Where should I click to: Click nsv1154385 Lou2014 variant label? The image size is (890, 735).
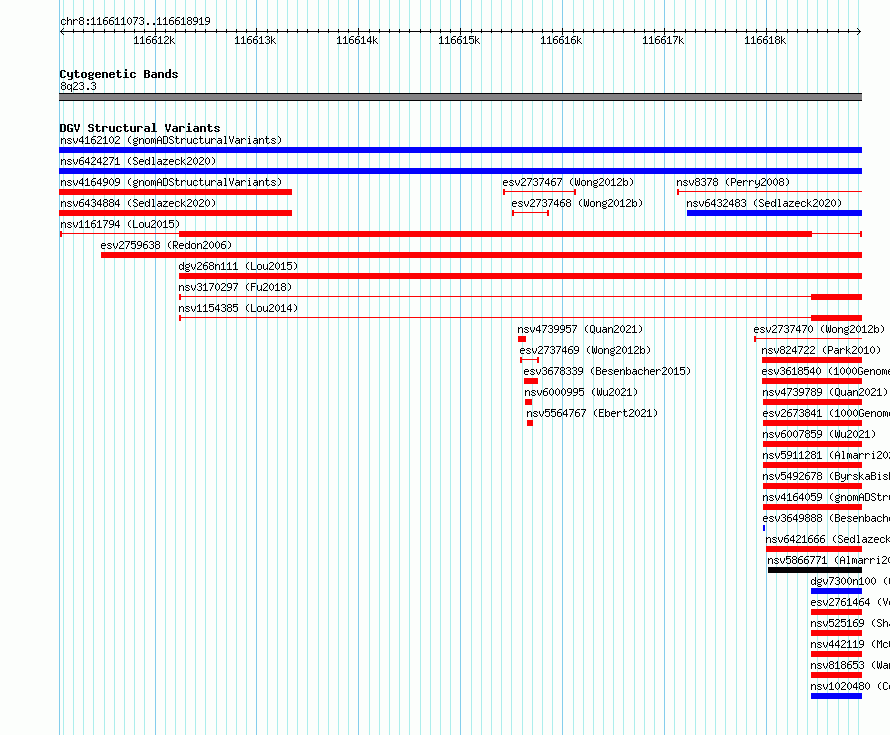click(x=238, y=308)
